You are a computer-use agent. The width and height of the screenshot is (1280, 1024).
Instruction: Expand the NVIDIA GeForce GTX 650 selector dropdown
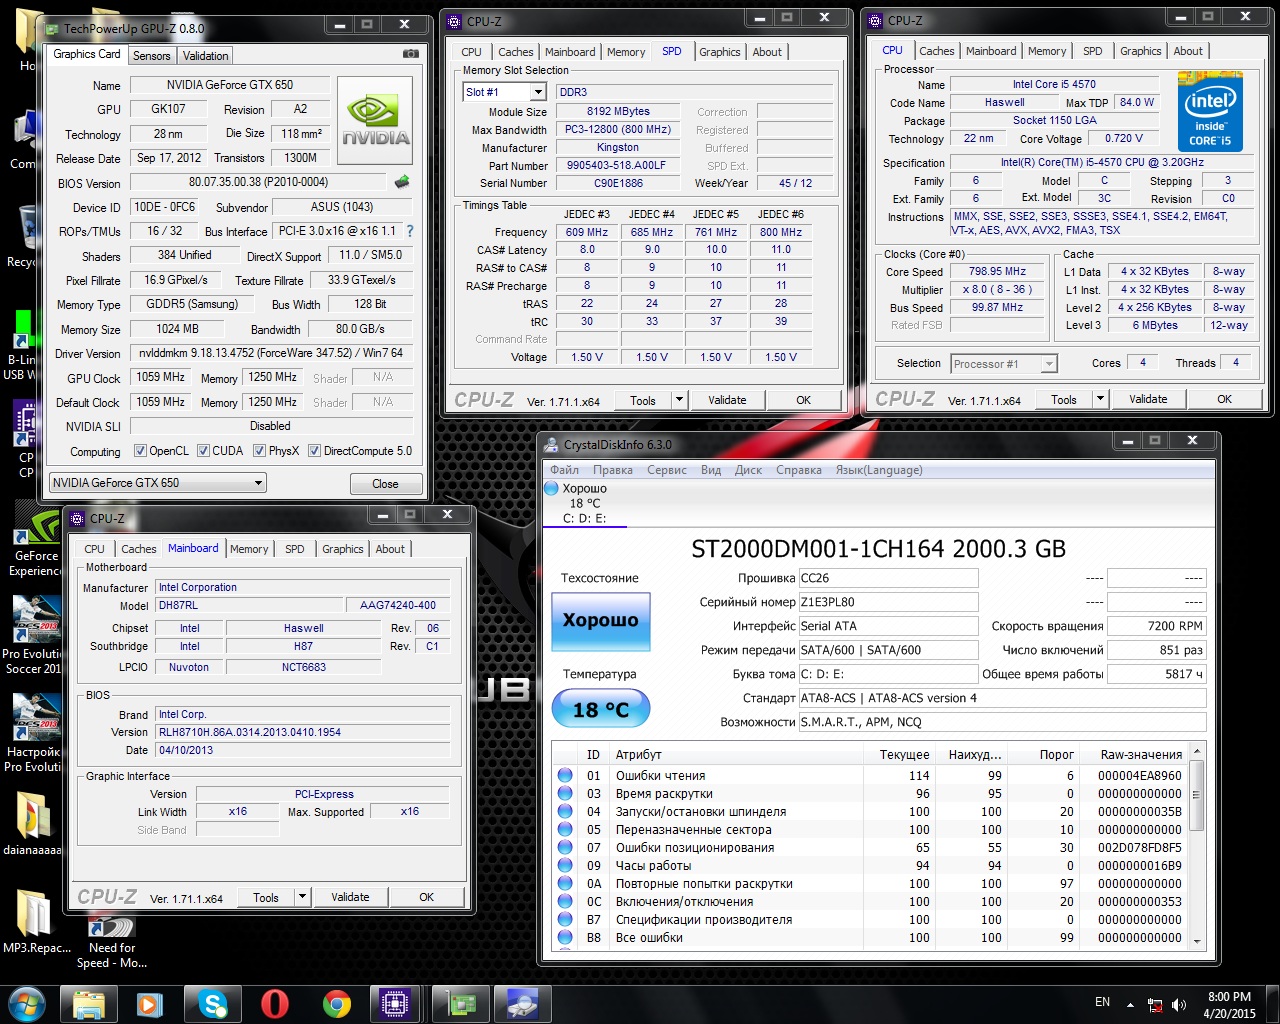(x=258, y=483)
